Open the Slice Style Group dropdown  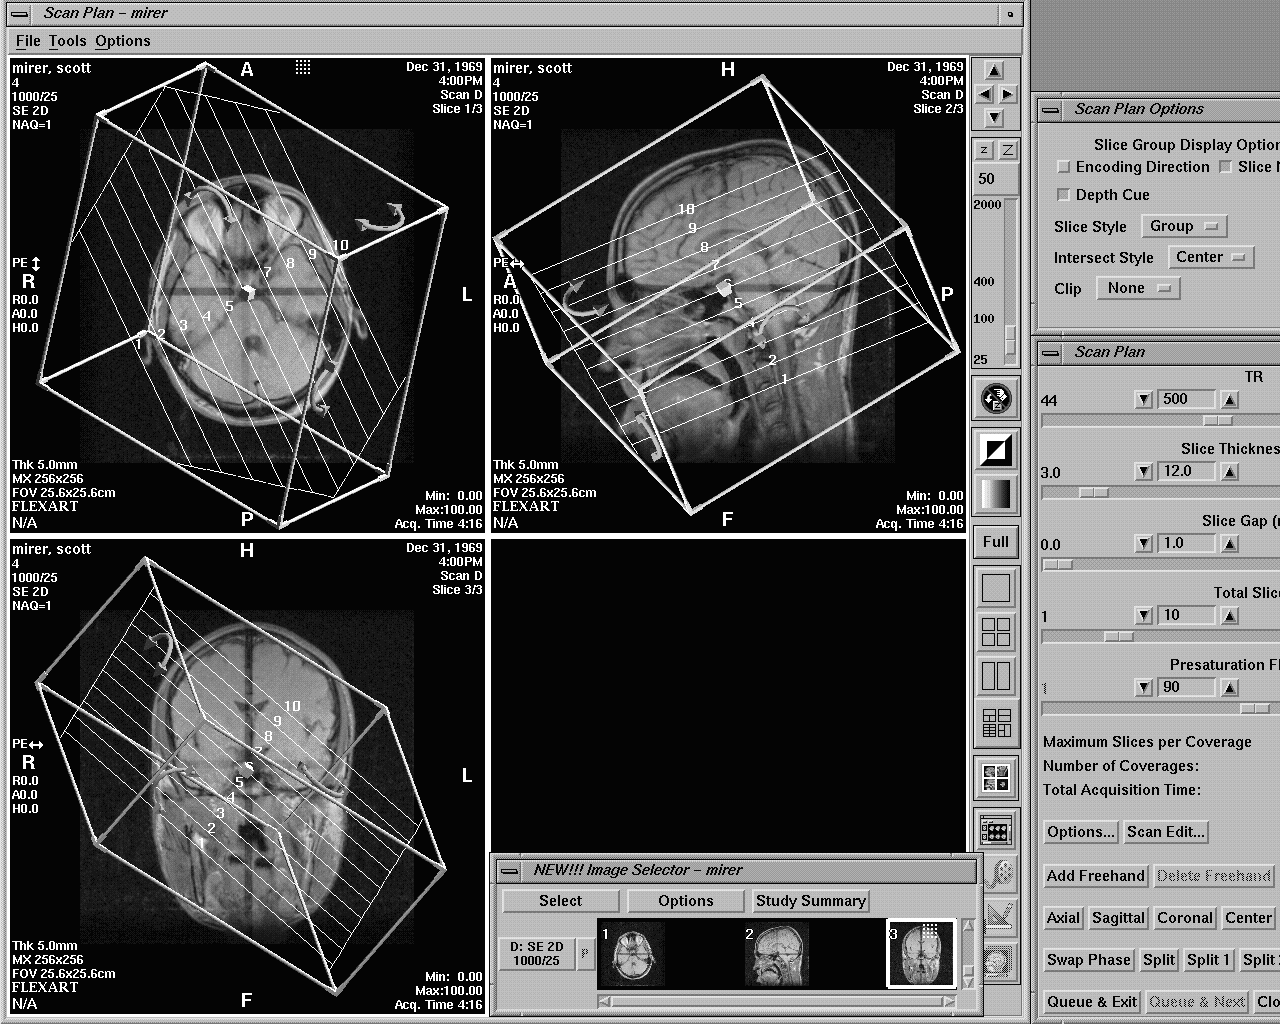1184,226
